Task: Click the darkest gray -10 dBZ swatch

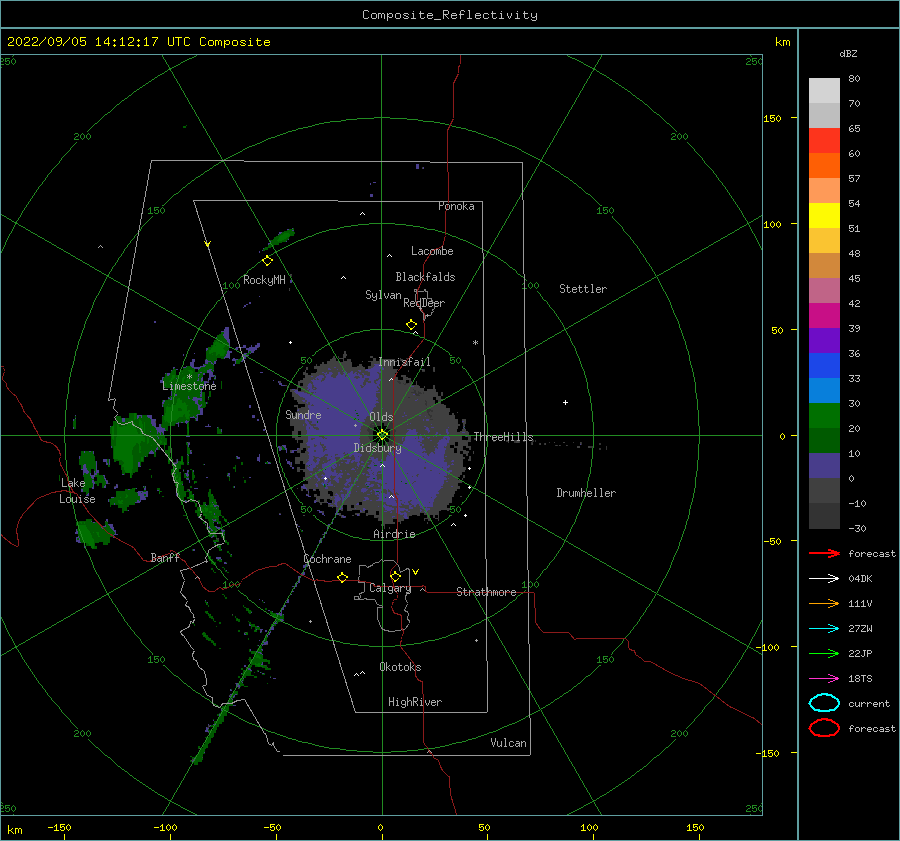Action: 824,515
